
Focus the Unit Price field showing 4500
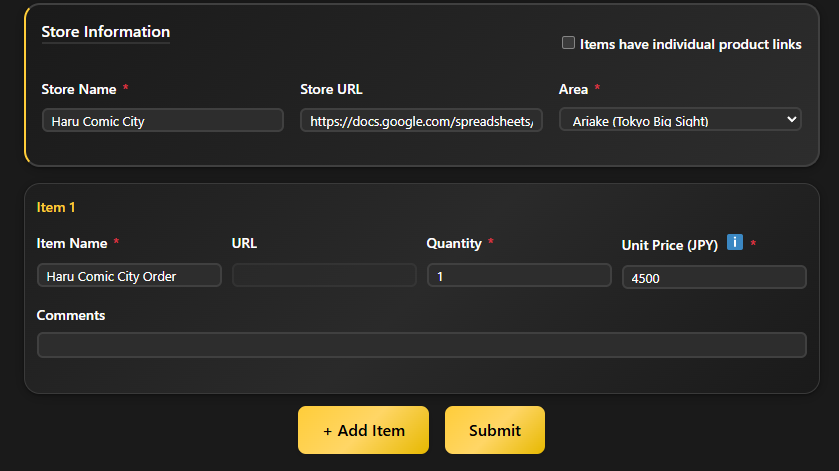(714, 277)
